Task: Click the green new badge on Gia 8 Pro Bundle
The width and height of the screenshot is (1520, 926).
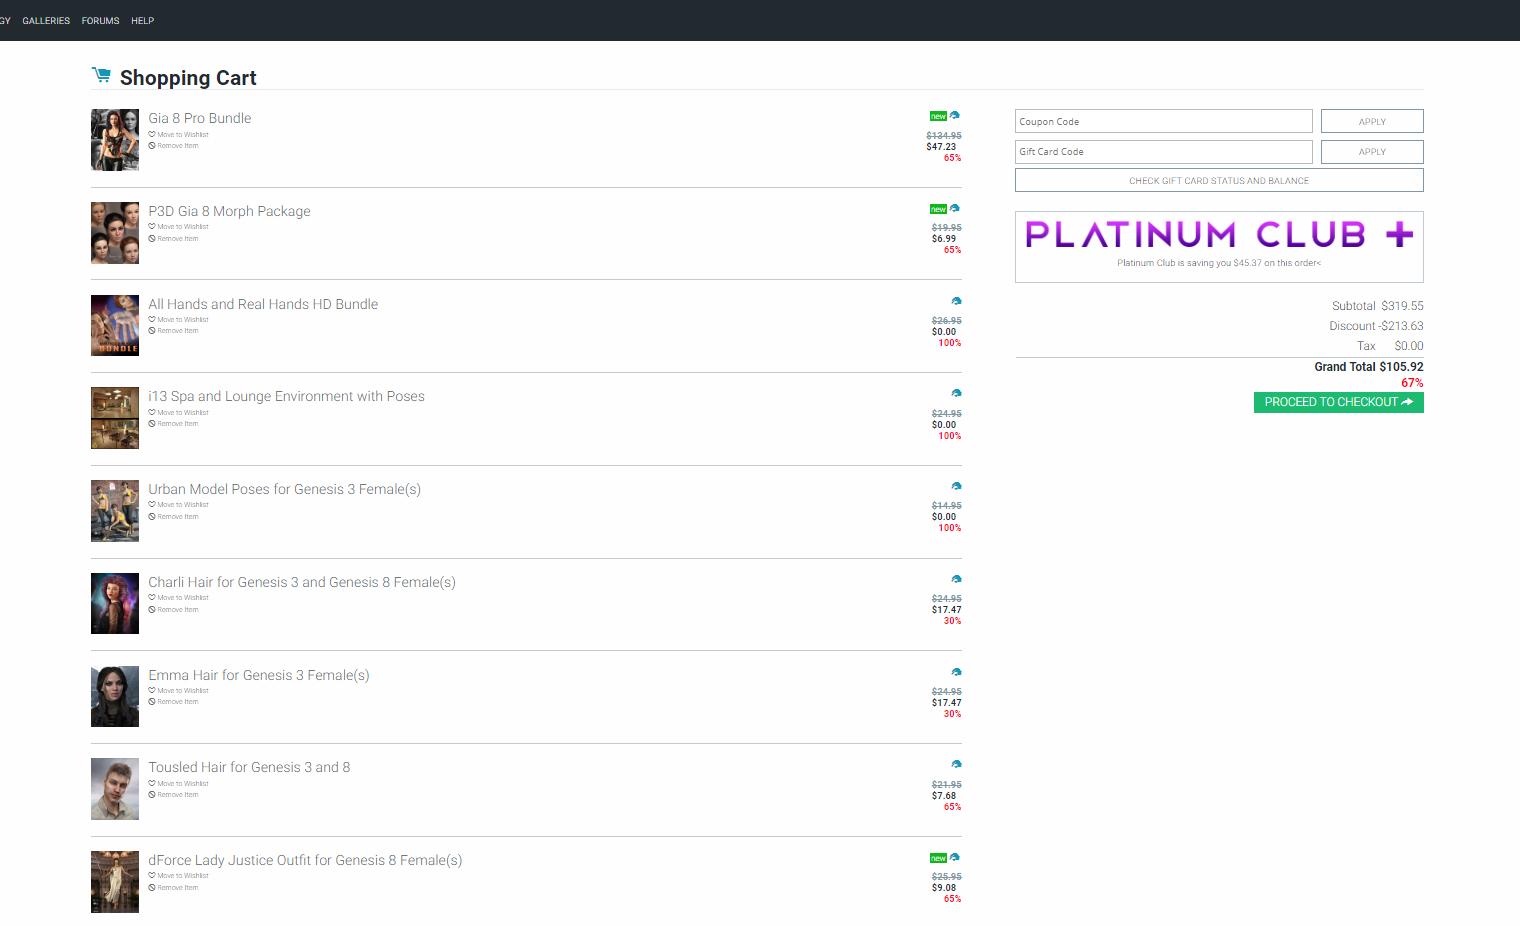Action: click(x=938, y=116)
